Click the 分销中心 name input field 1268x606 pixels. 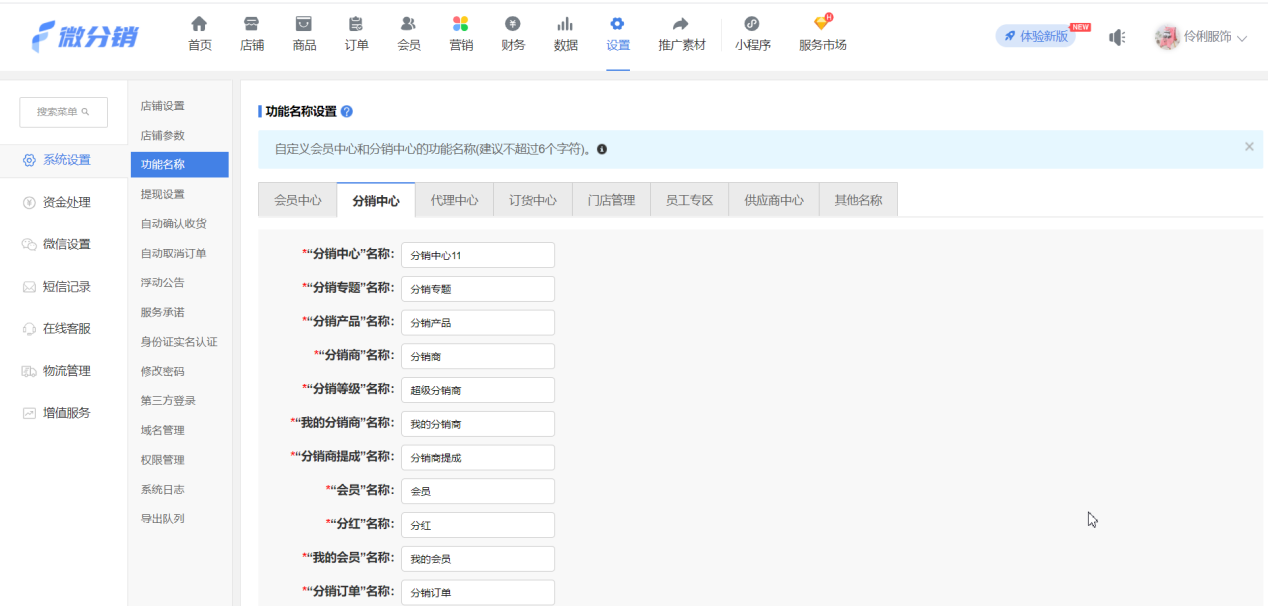pos(477,255)
